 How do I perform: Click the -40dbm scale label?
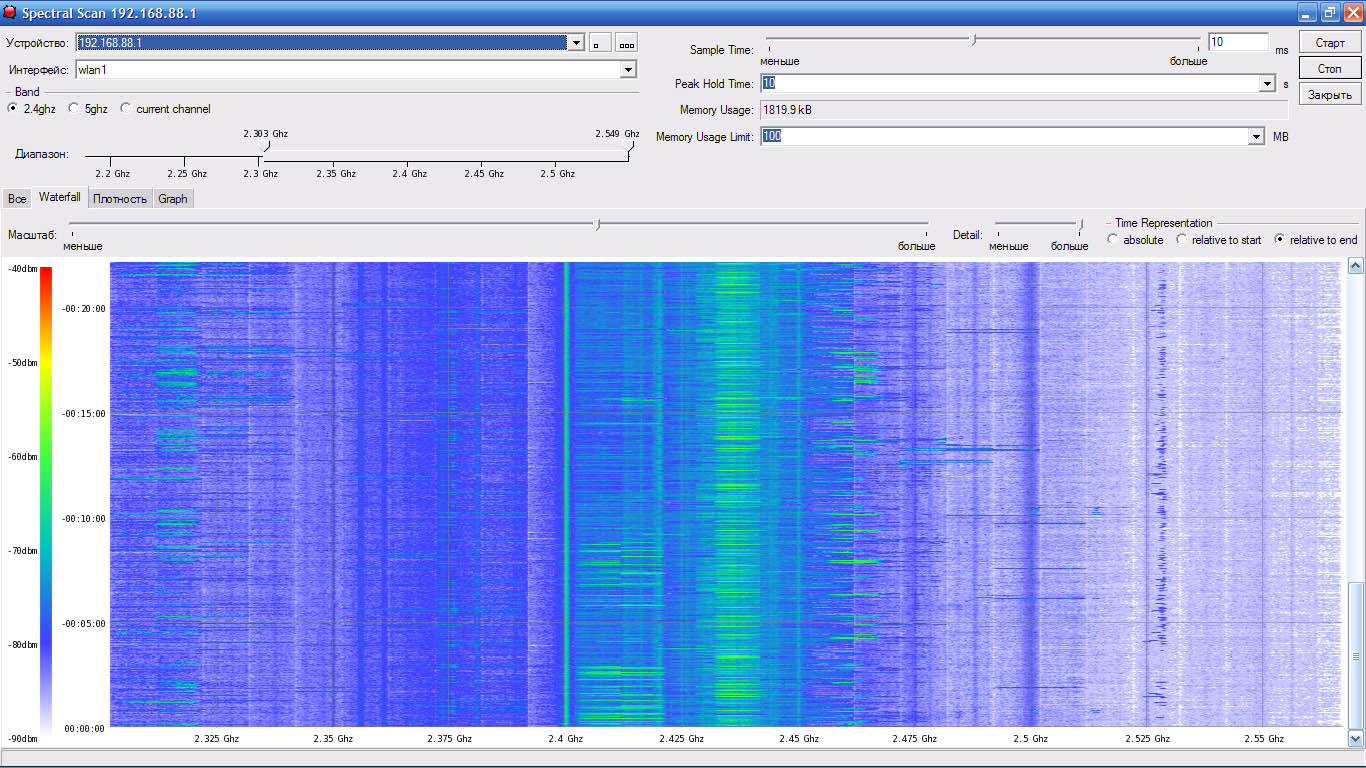tap(21, 269)
